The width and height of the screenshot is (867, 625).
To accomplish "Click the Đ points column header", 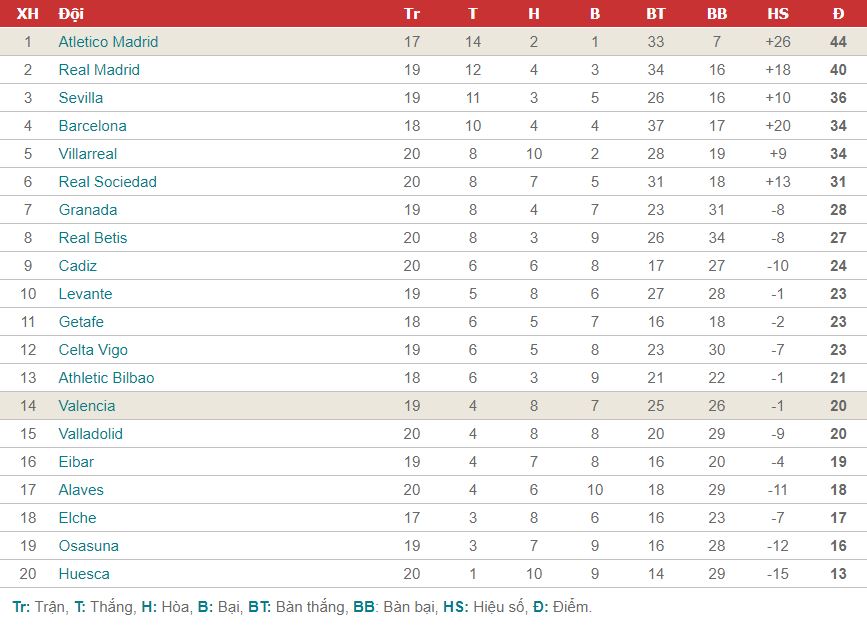I will (838, 13).
